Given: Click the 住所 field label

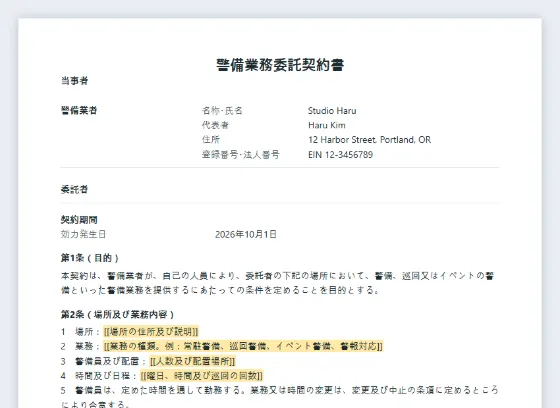Looking at the screenshot, I should [x=211, y=140].
